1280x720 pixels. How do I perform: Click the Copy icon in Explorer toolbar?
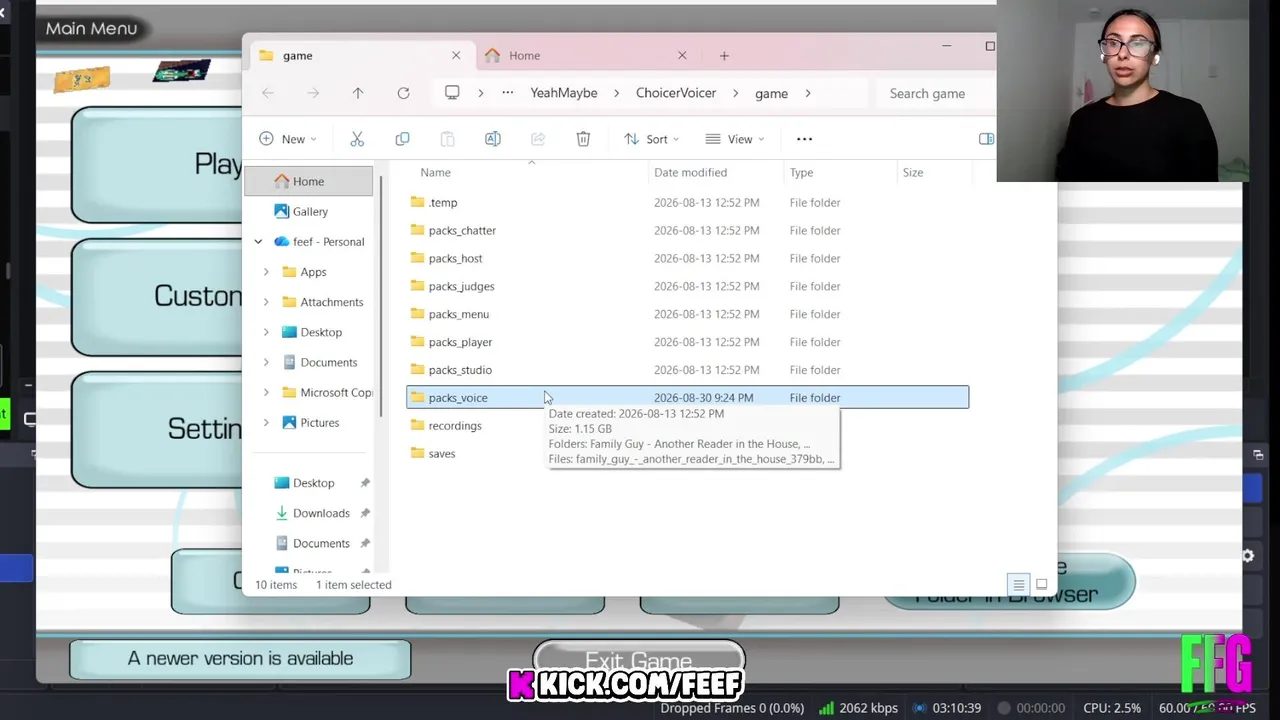coord(402,139)
